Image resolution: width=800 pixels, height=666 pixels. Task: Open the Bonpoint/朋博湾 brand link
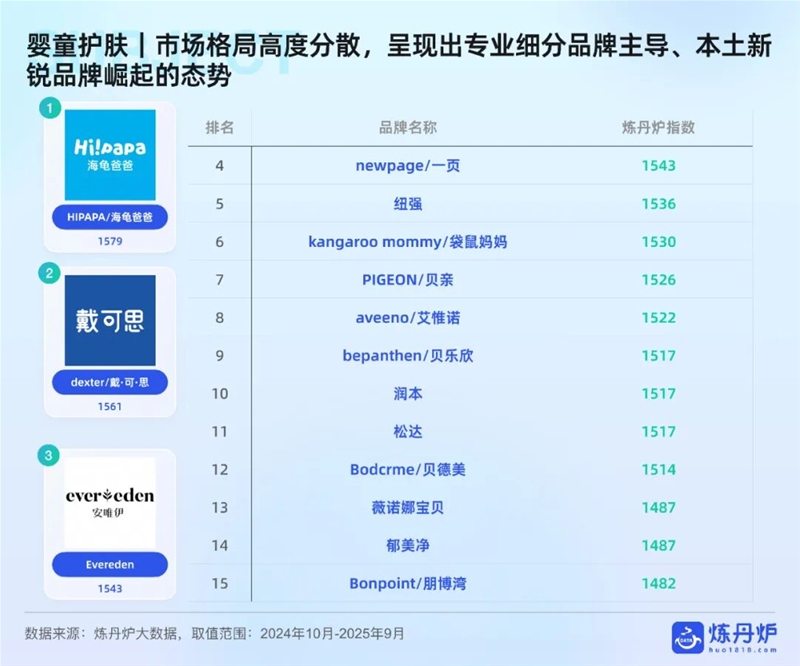point(408,583)
